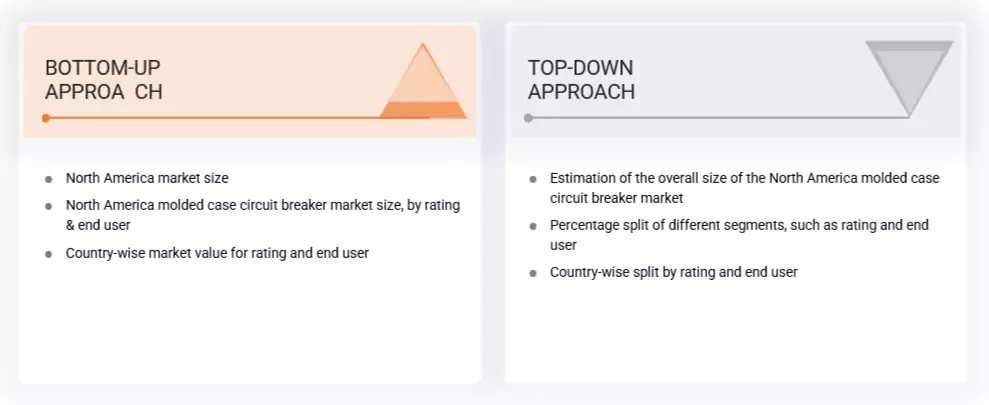Screen dimensions: 989x405
Task: Click the bullet beside "Percentage split of different segments"
Action: (x=533, y=226)
